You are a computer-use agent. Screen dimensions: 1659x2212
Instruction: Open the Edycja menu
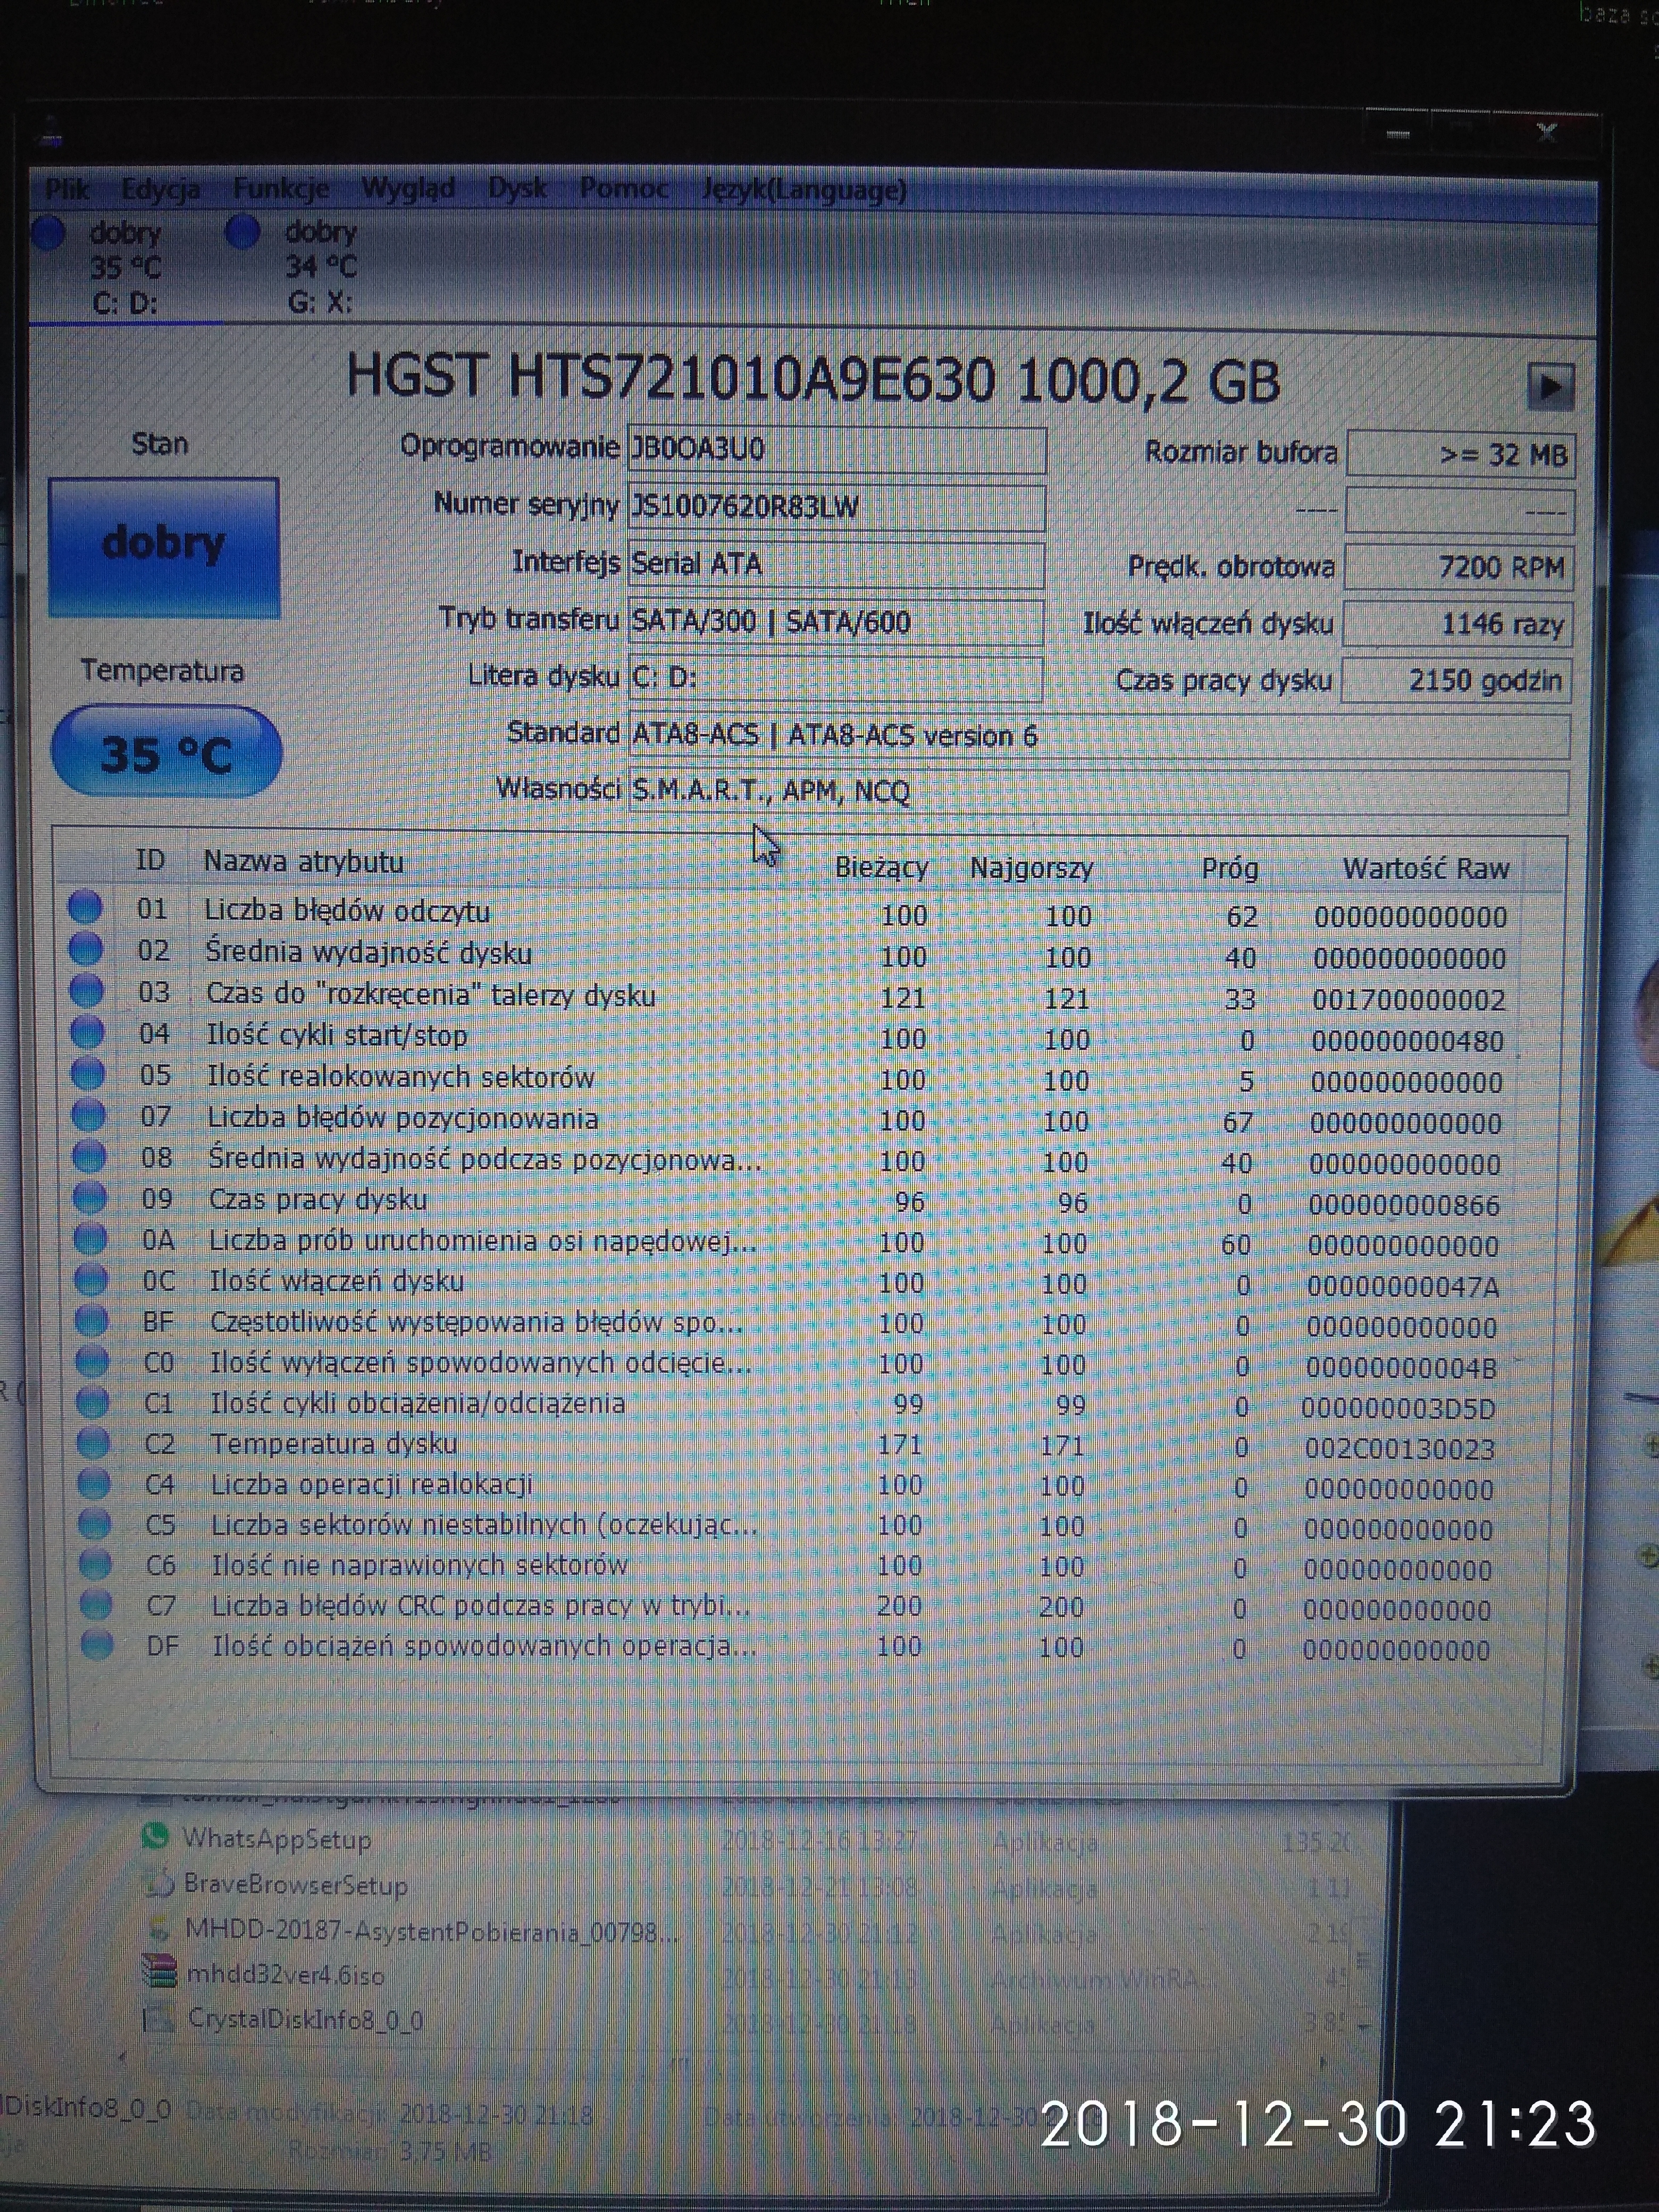(x=160, y=188)
